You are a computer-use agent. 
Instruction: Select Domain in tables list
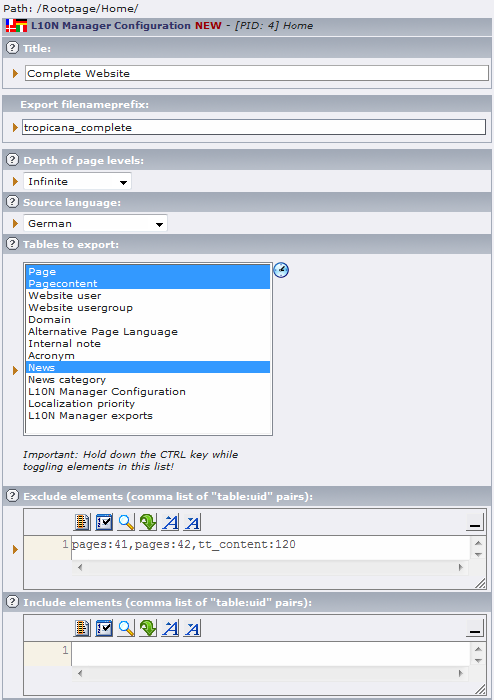click(148, 319)
